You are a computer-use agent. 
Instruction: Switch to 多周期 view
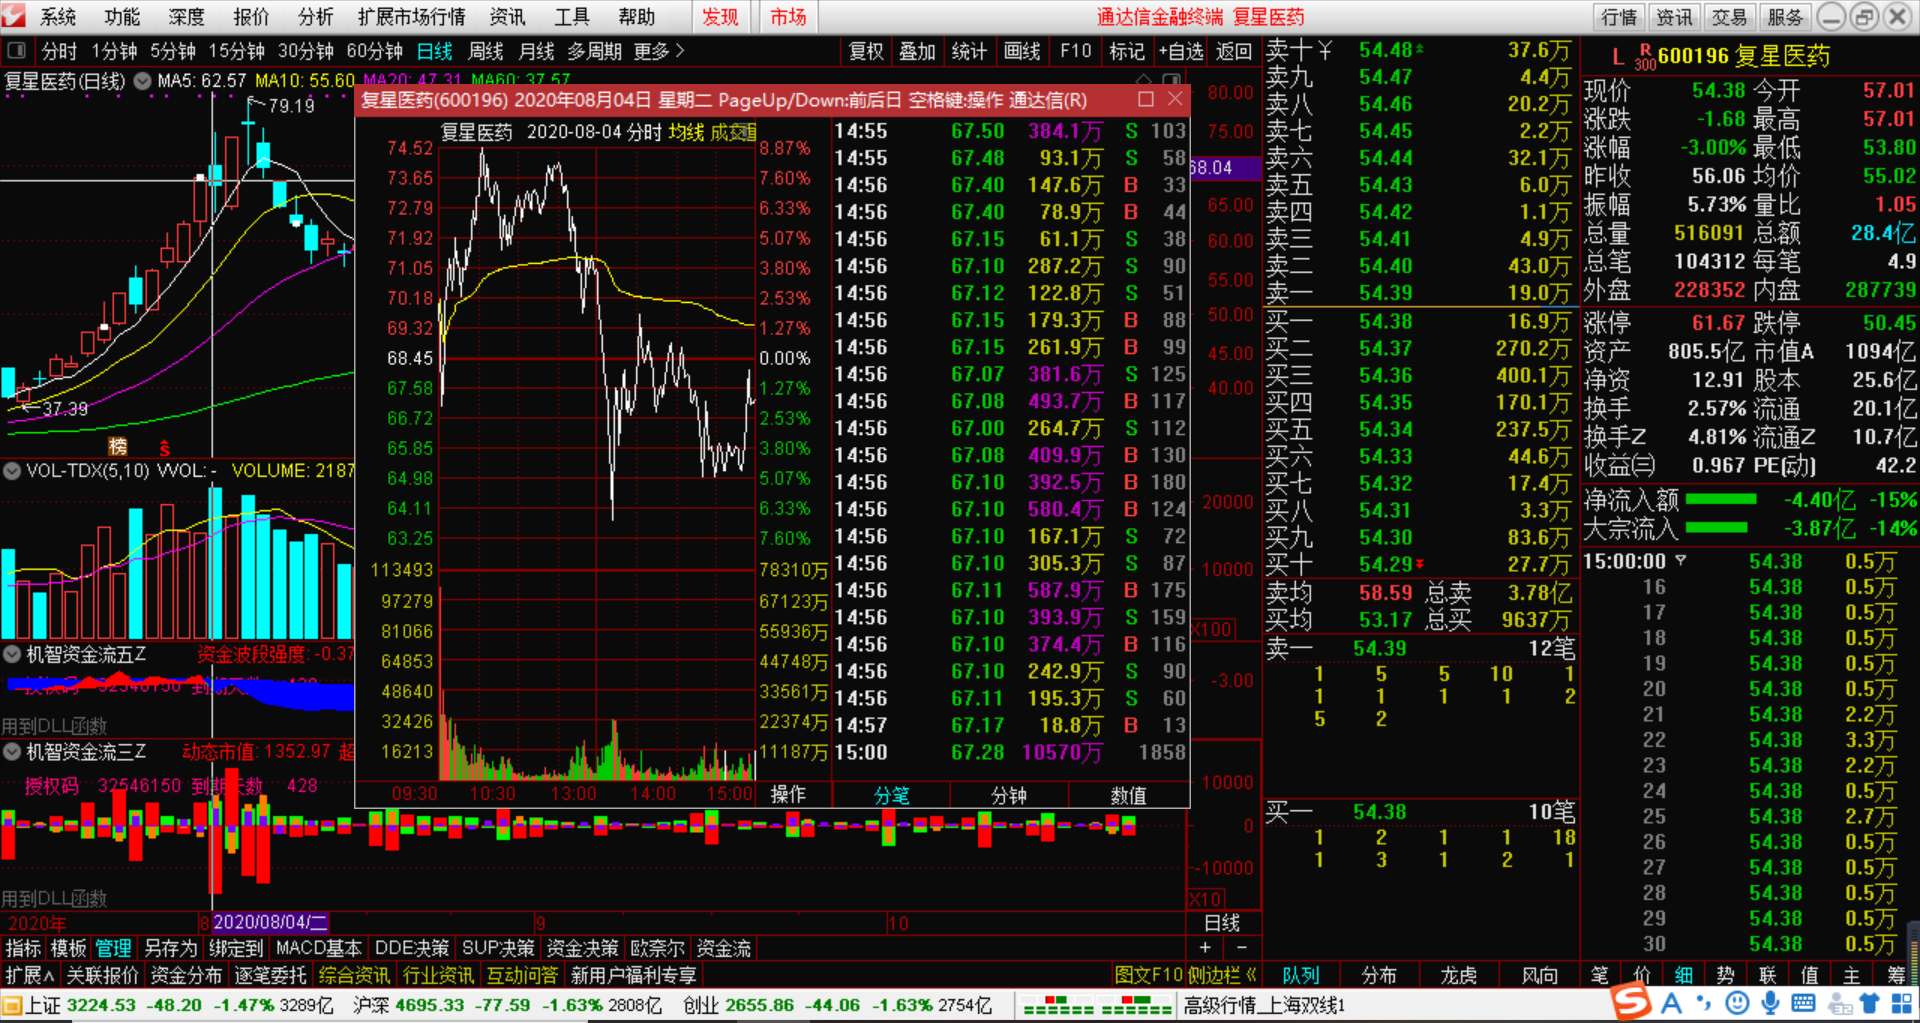point(595,50)
